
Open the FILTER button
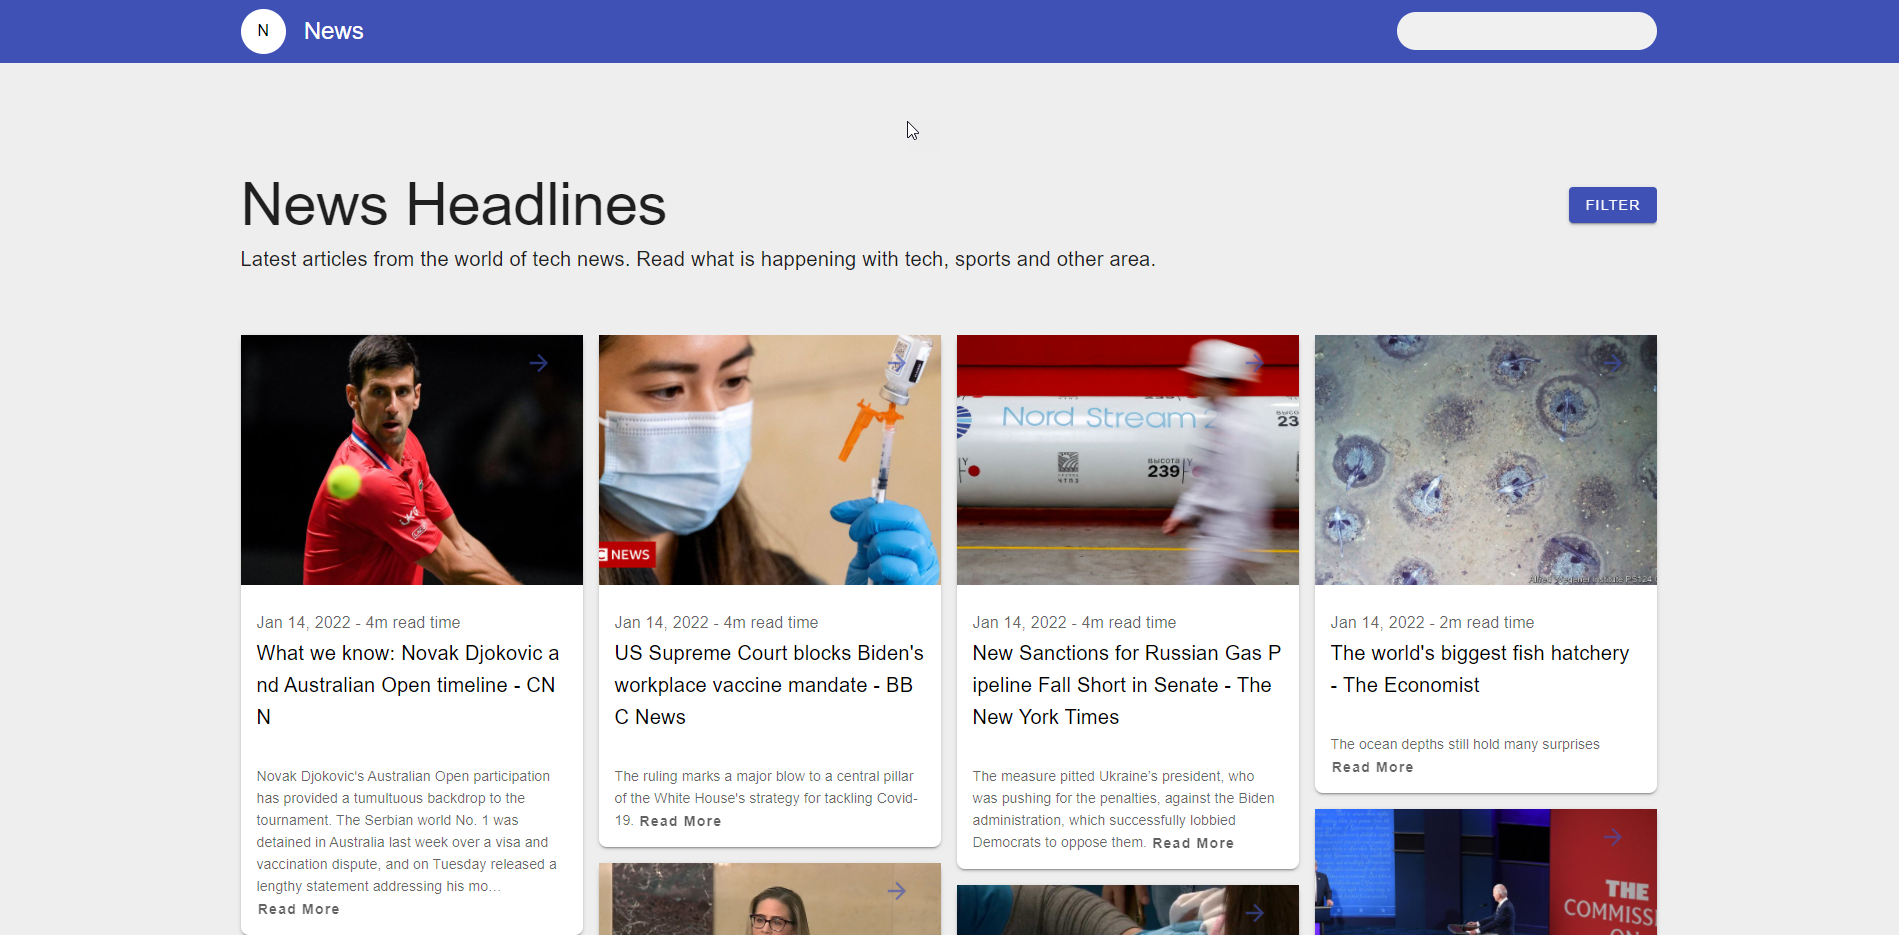[x=1612, y=205]
